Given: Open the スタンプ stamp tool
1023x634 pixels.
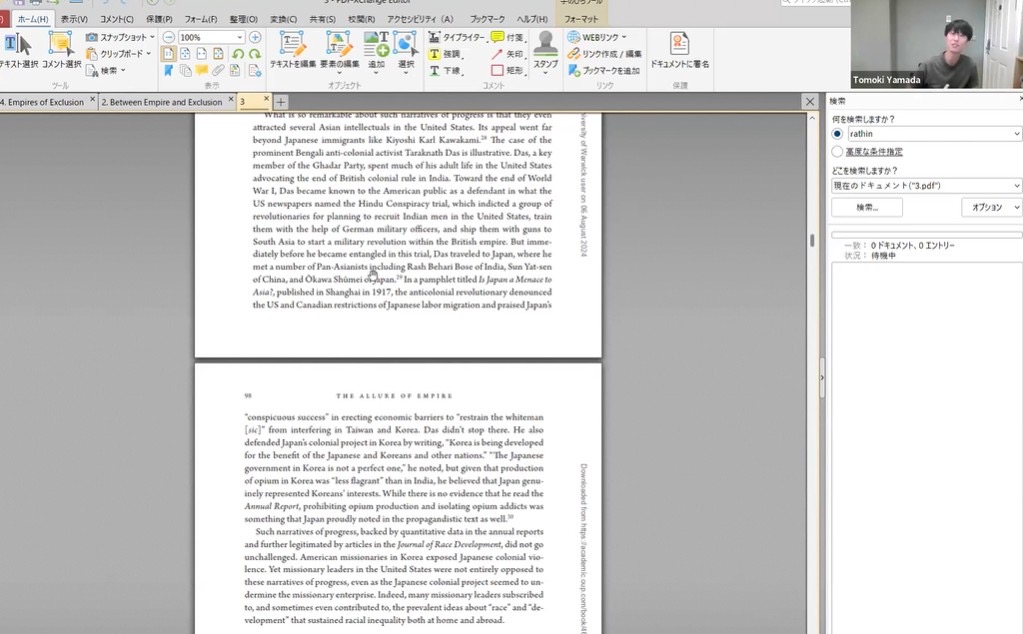Looking at the screenshot, I should coord(545,52).
